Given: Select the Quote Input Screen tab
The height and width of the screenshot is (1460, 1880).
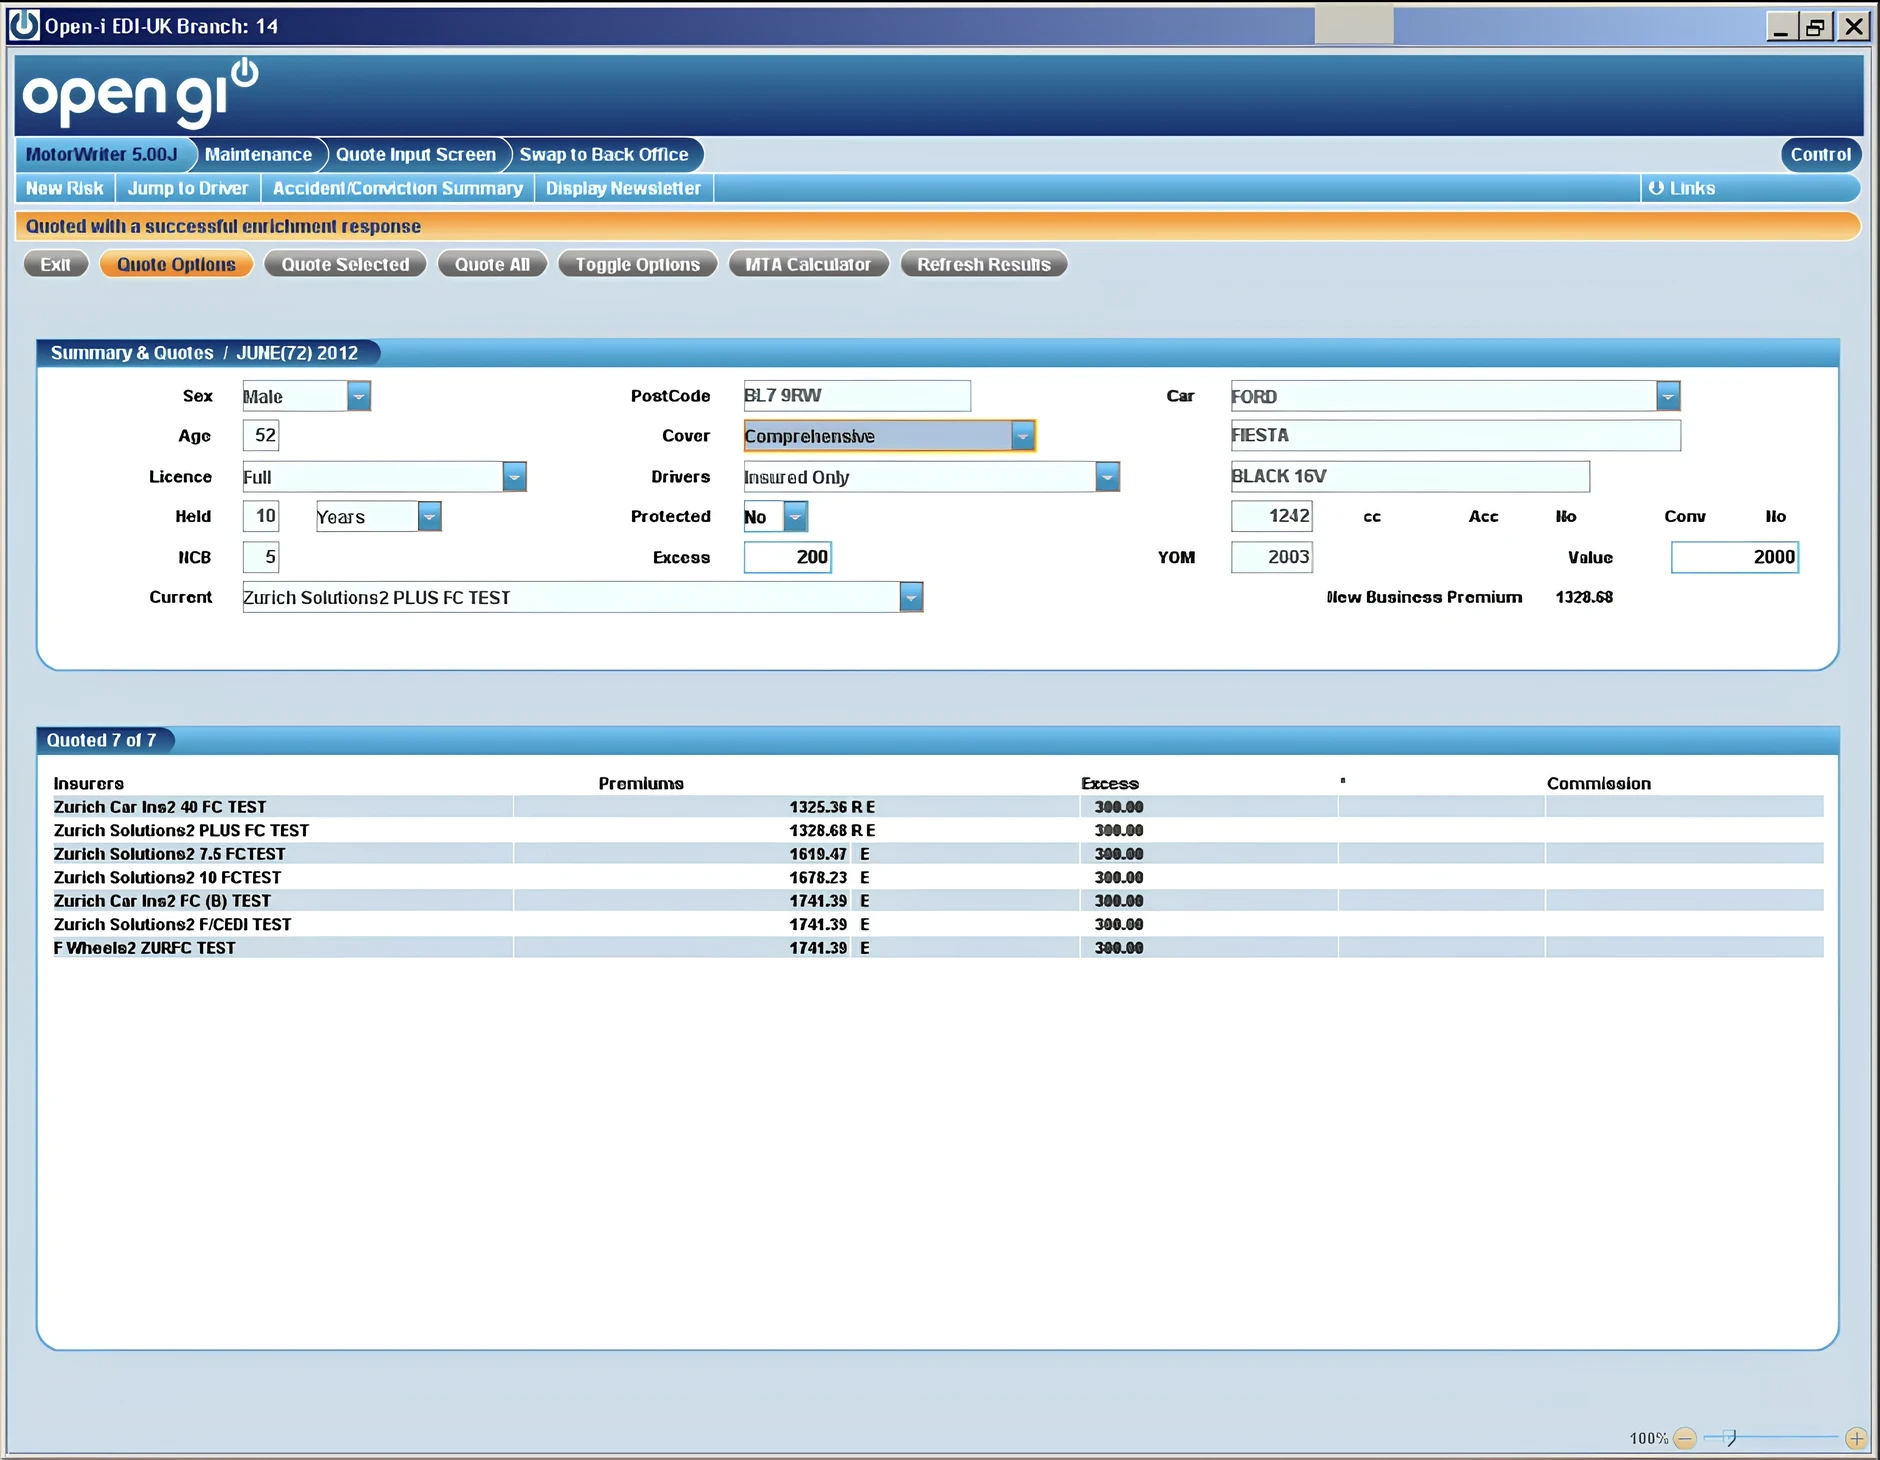Looking at the screenshot, I should tap(417, 154).
